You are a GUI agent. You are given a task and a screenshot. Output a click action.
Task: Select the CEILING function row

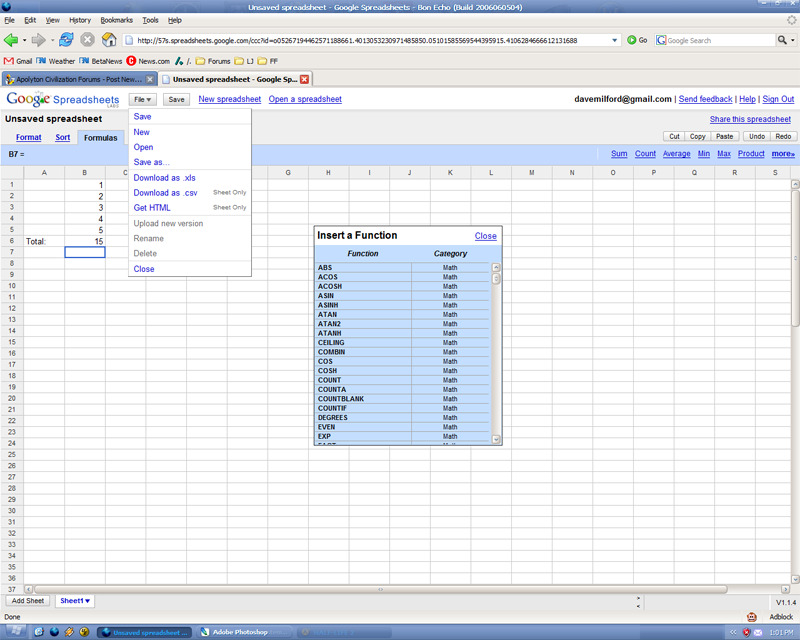point(403,342)
